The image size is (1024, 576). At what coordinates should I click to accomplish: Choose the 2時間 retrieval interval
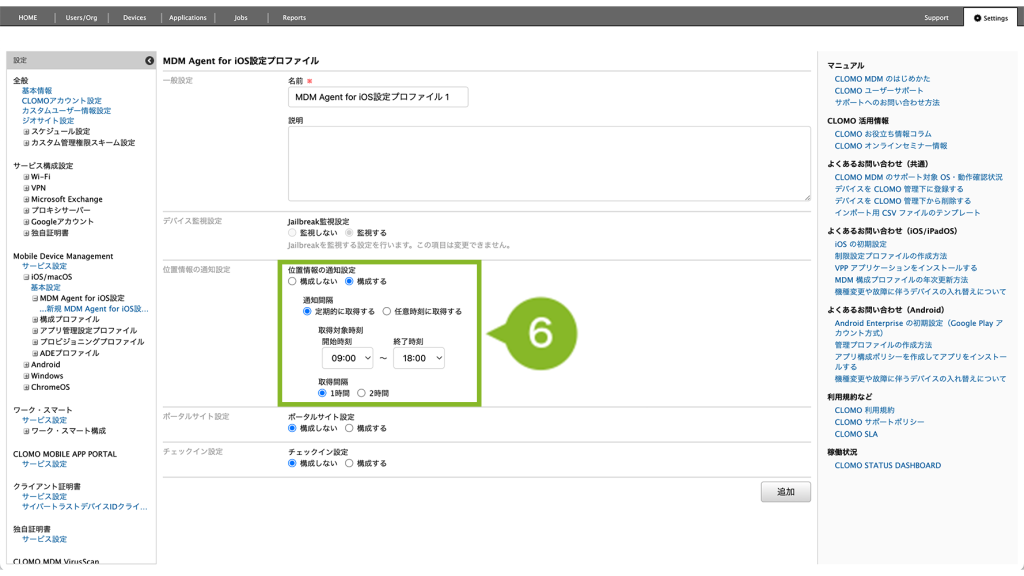point(362,394)
